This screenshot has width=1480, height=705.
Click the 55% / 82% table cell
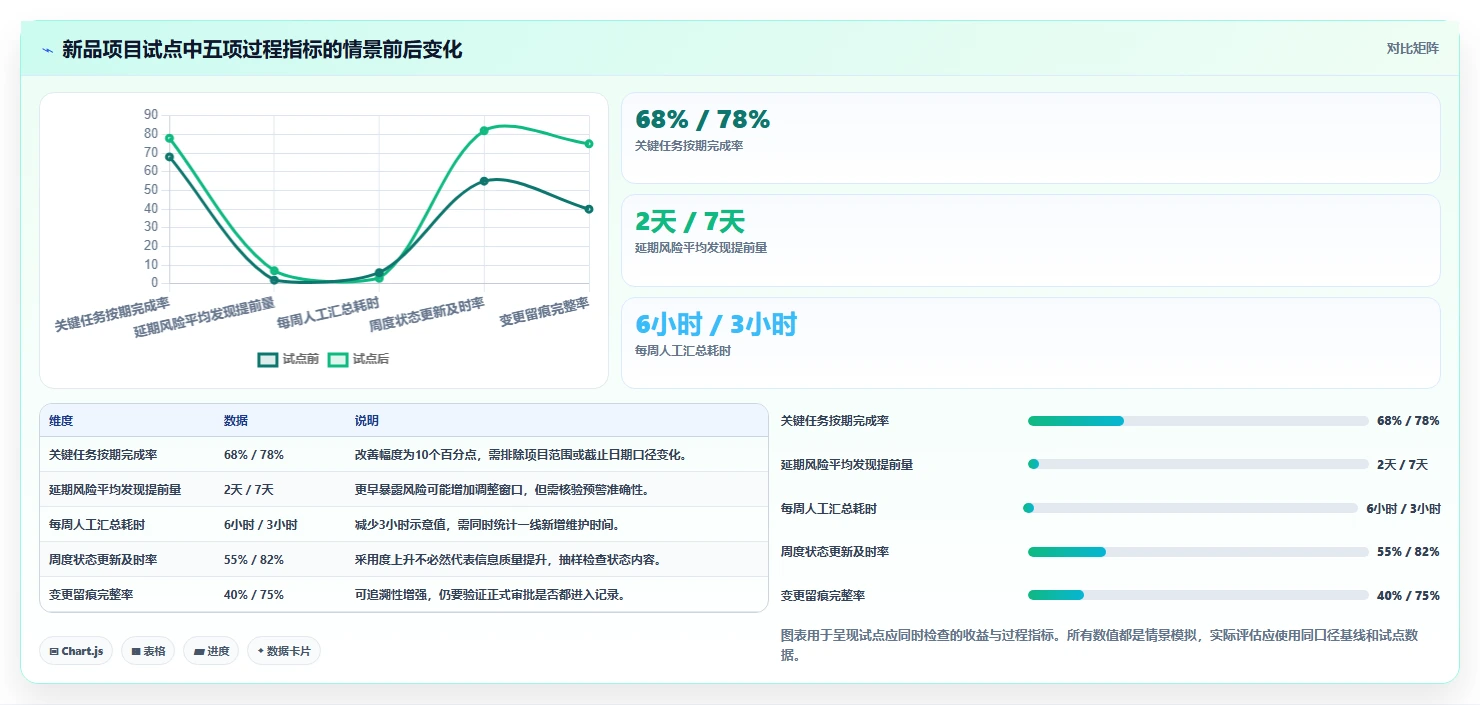[x=254, y=560]
